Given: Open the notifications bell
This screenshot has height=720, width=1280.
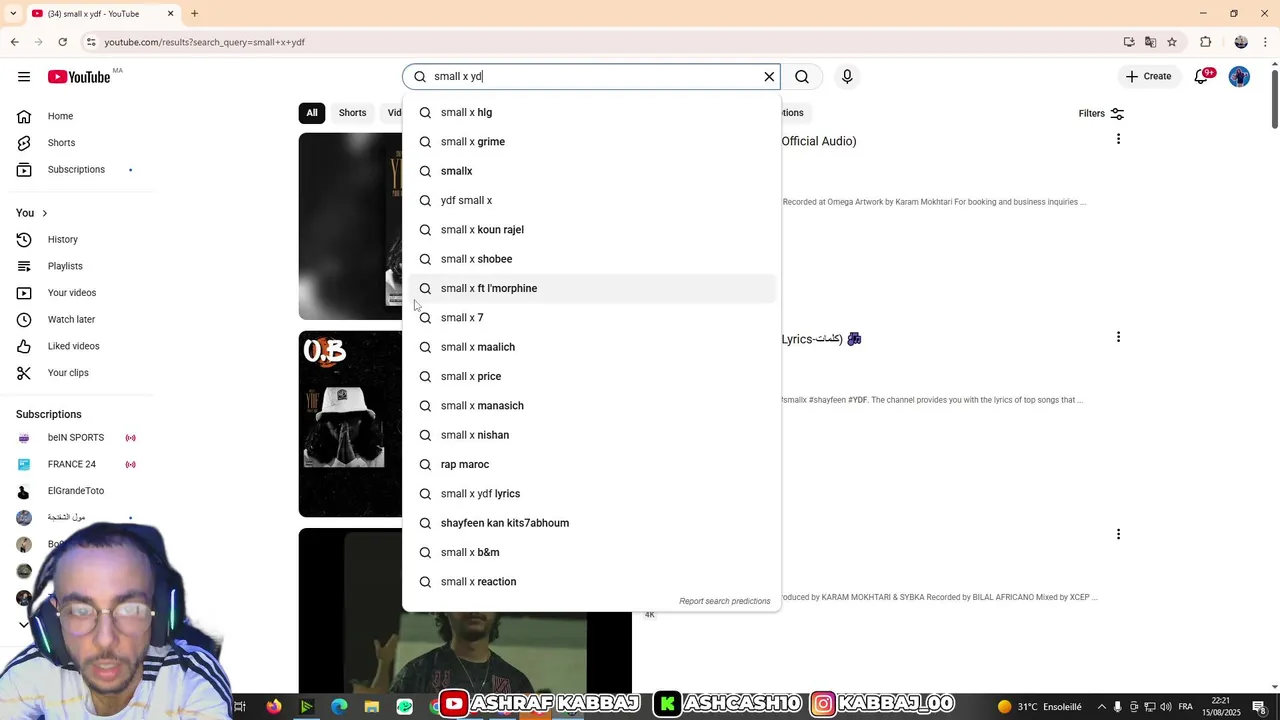Looking at the screenshot, I should tap(1201, 77).
